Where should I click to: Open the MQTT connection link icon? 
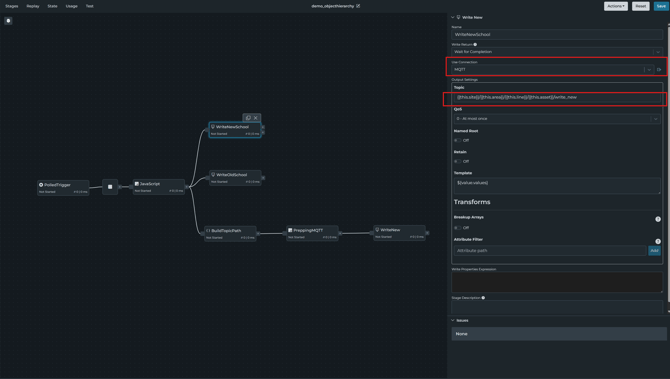(659, 69)
